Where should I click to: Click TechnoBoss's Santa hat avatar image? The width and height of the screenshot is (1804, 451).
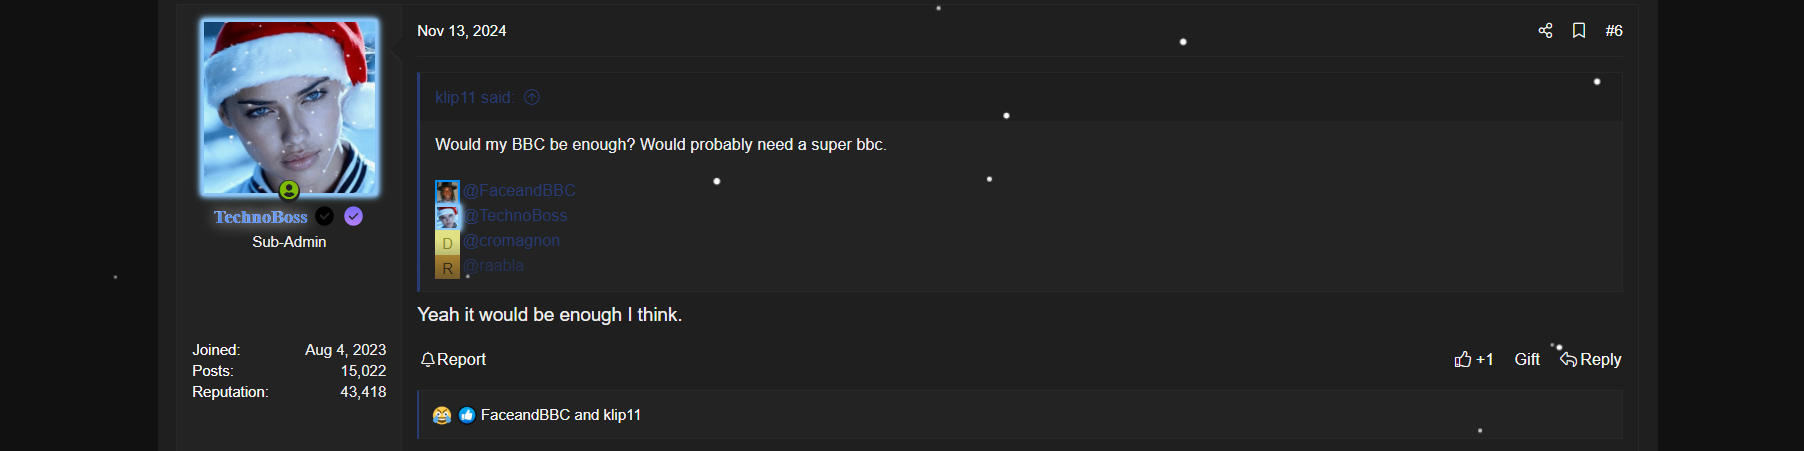(x=290, y=107)
